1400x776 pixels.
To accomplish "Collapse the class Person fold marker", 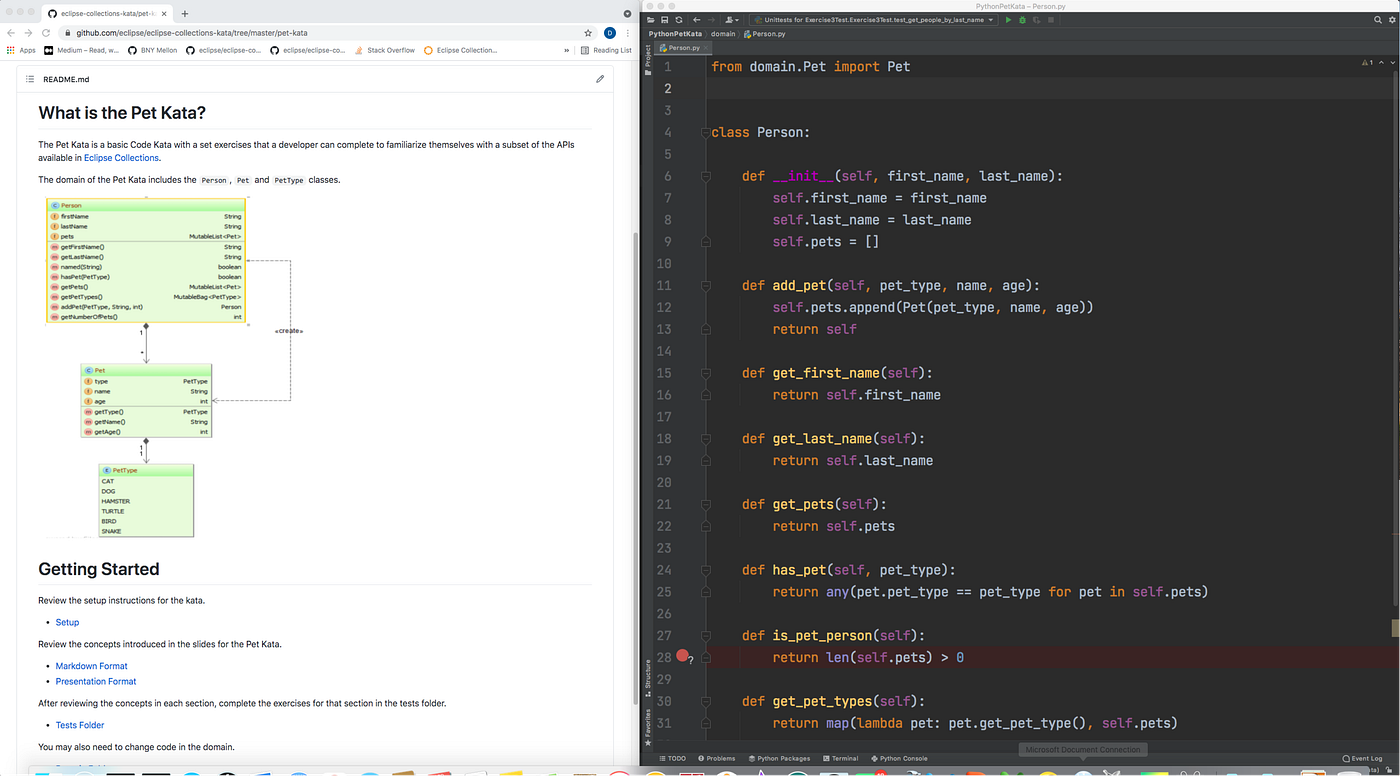I will coord(706,132).
